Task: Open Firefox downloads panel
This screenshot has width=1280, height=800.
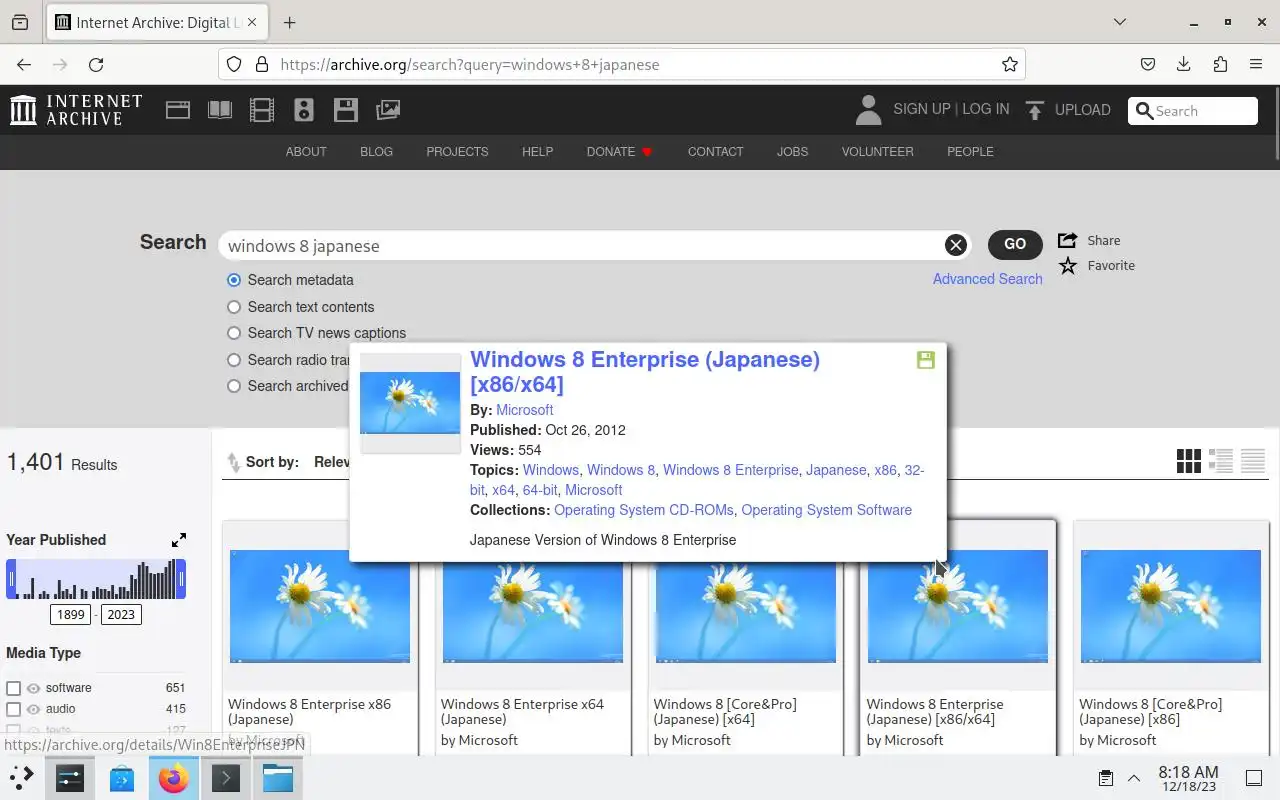Action: pyautogui.click(x=1184, y=64)
